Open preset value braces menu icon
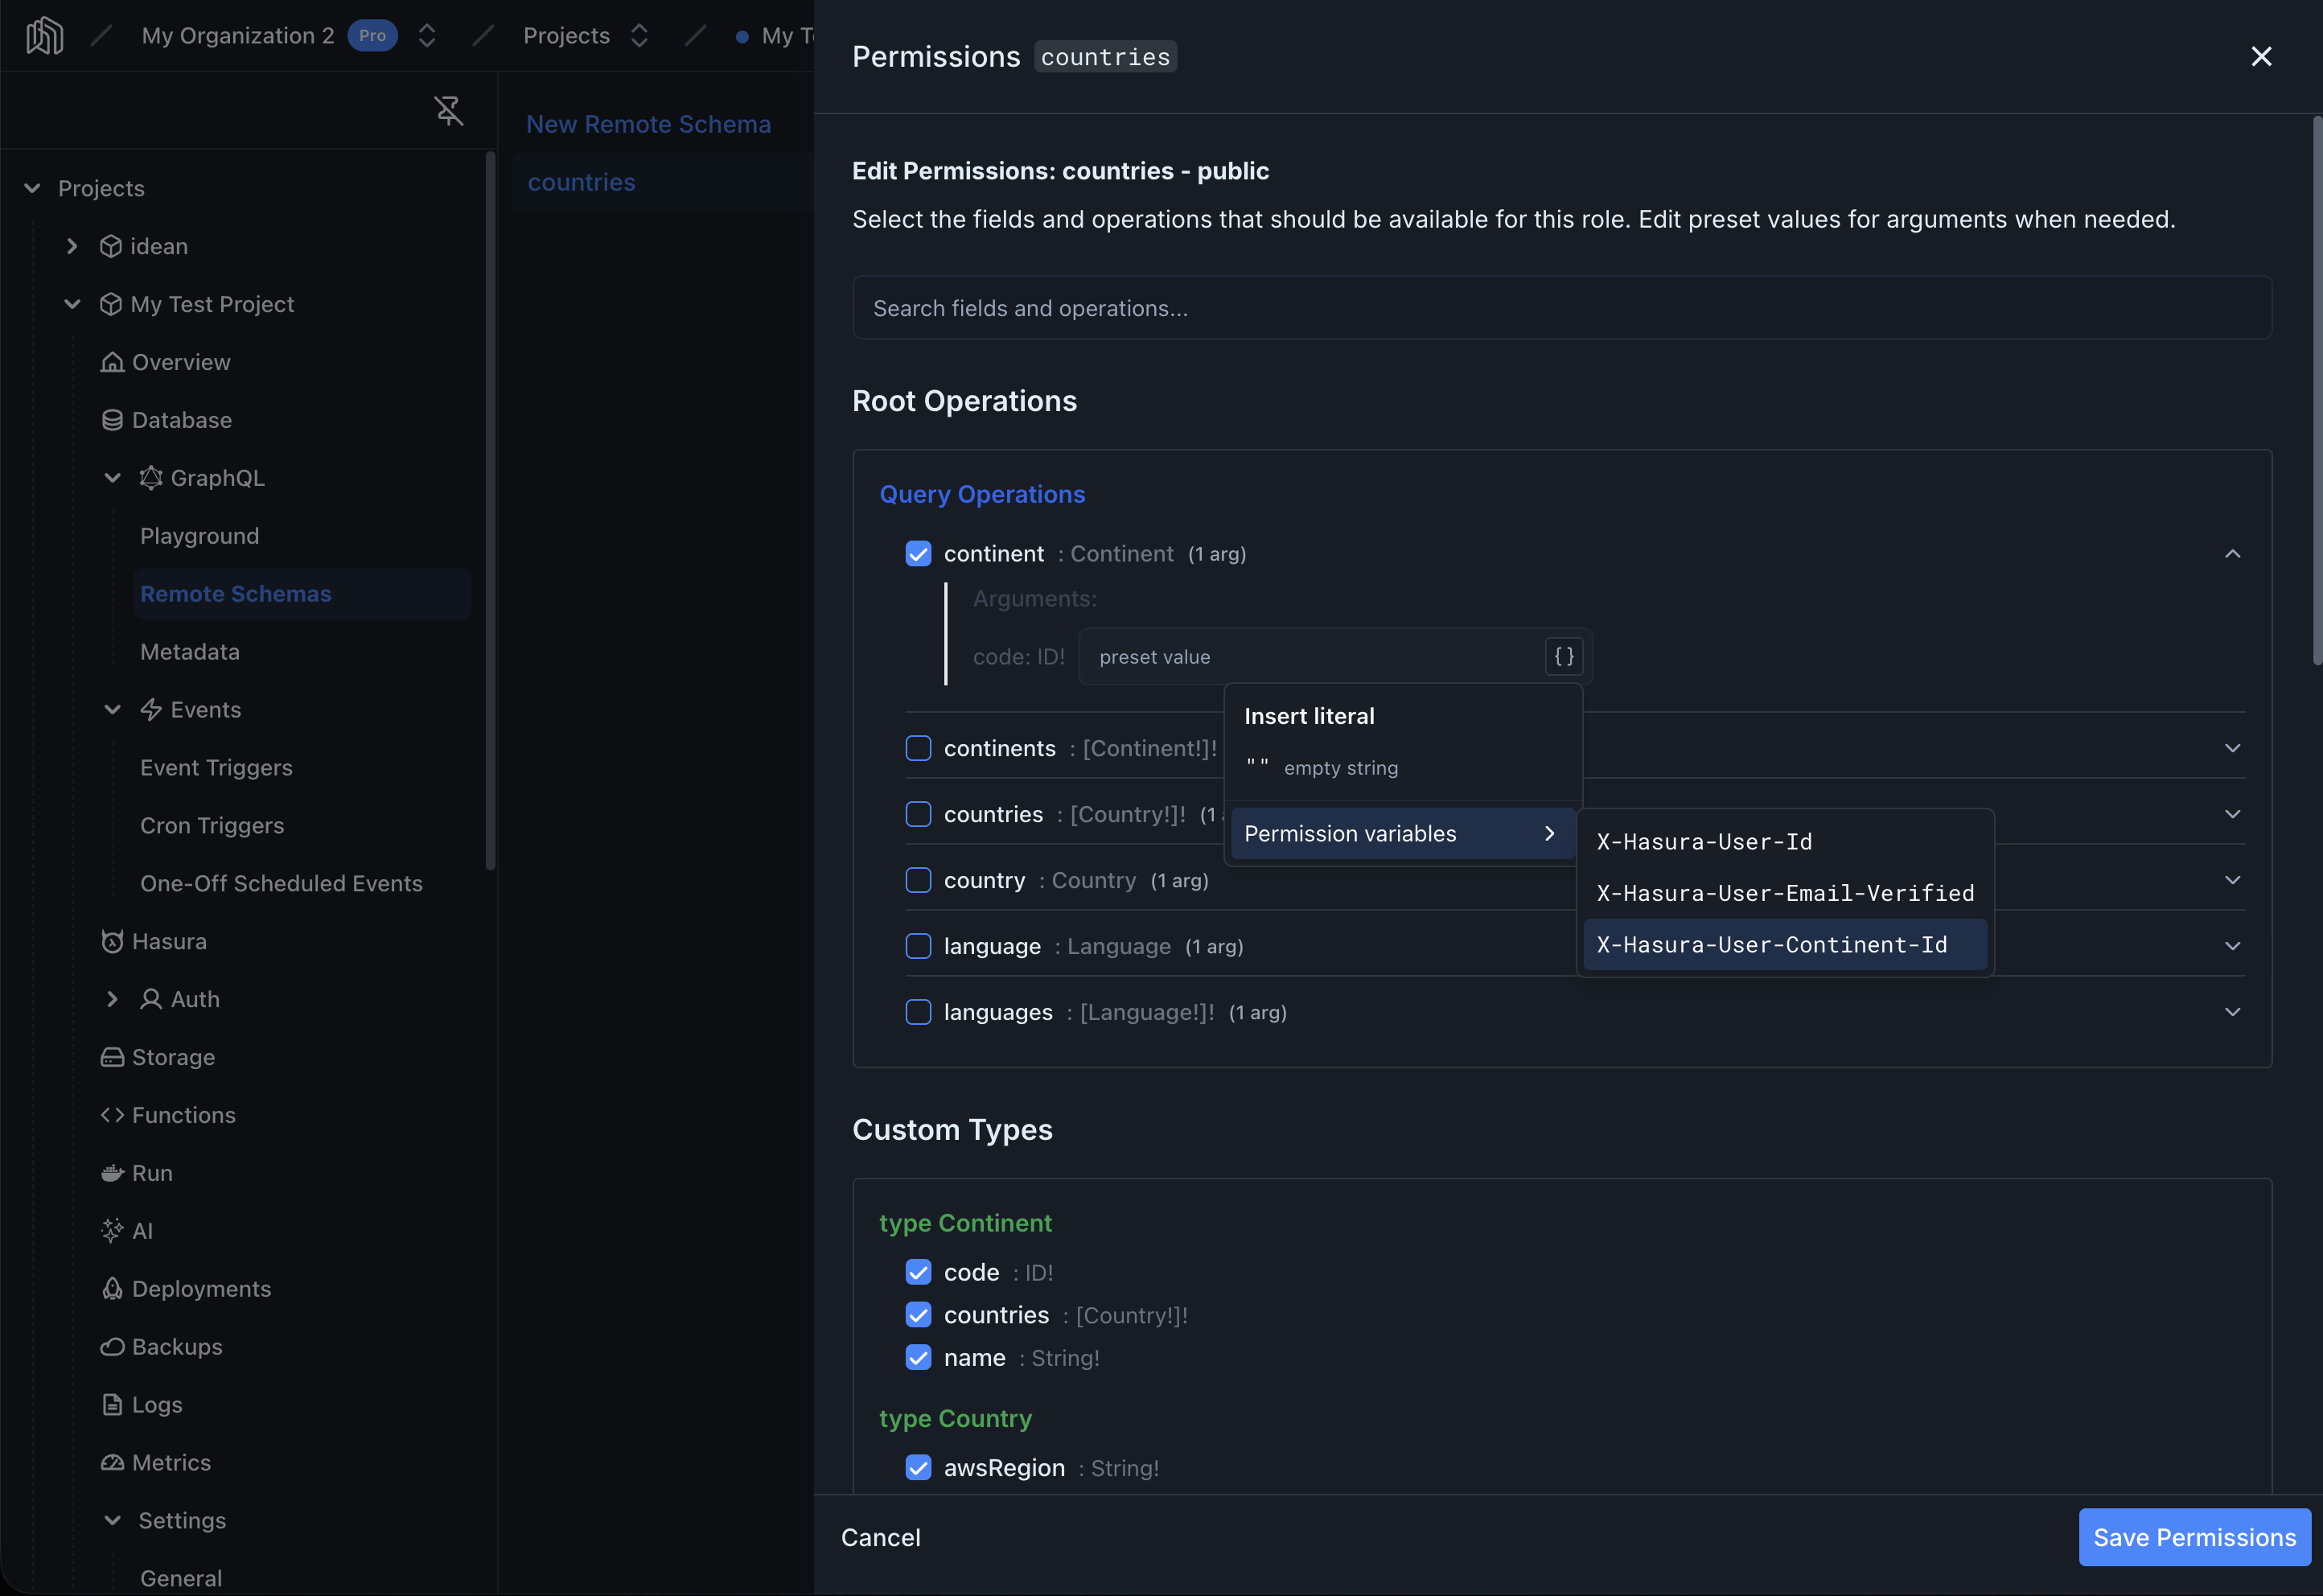Screen dimensions: 2323x1596 (1564, 657)
